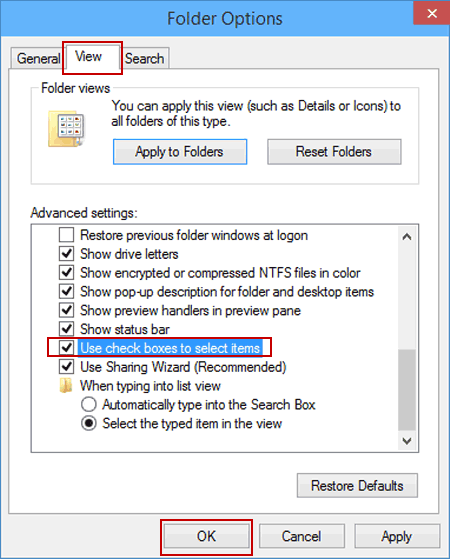Click the folder icon beside When typing into list view

tap(66, 386)
